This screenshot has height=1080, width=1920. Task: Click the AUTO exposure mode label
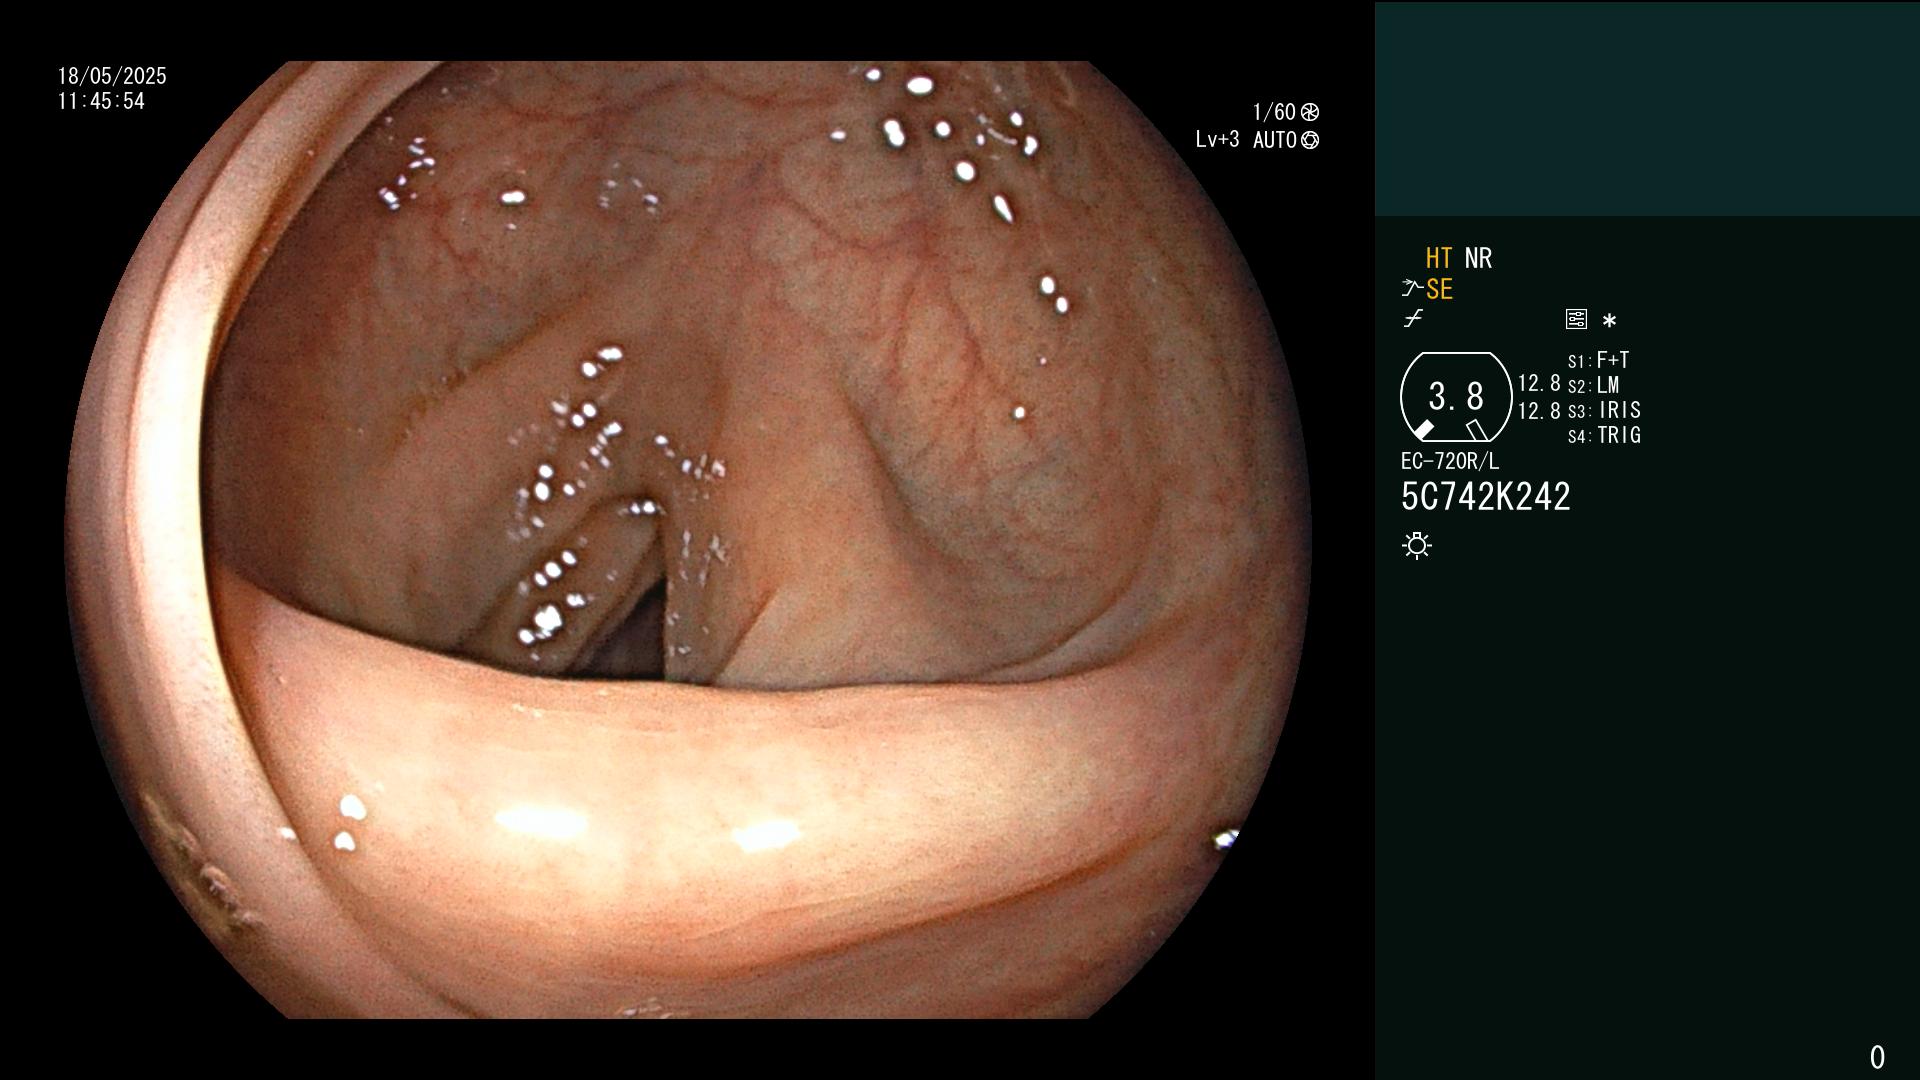(x=1275, y=140)
